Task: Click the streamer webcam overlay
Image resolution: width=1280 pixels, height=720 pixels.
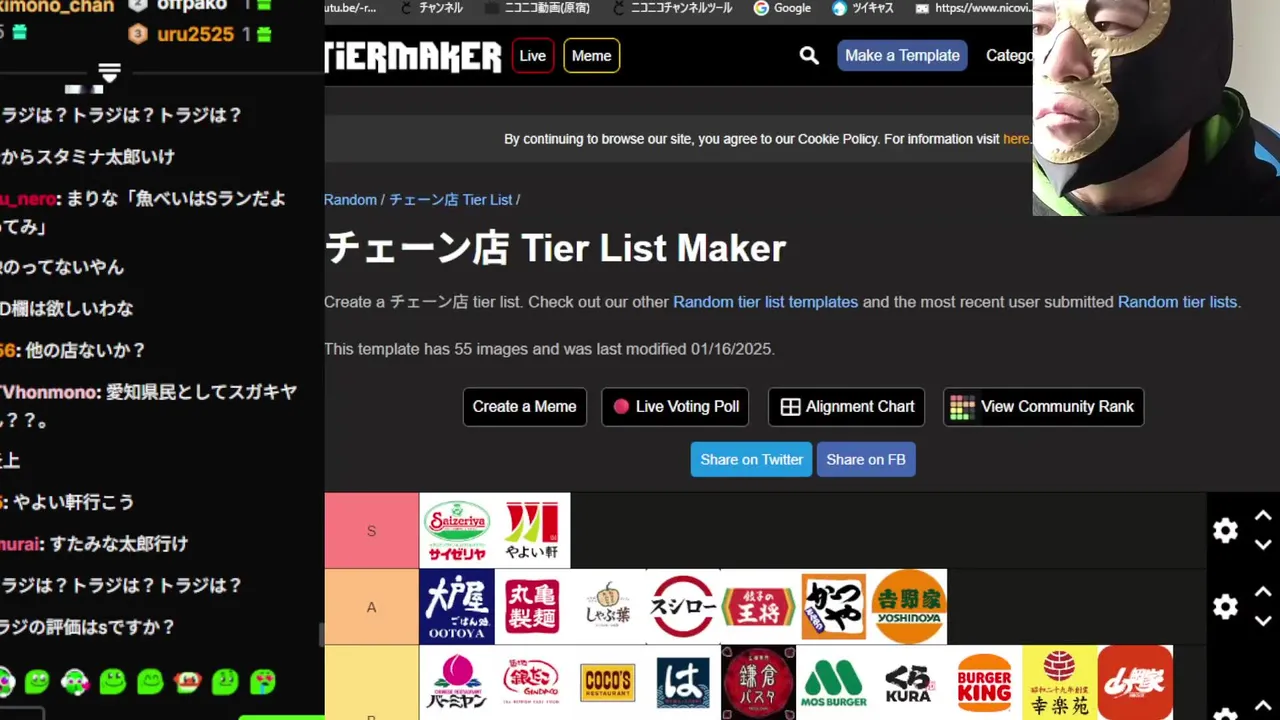Action: pyautogui.click(x=1156, y=108)
